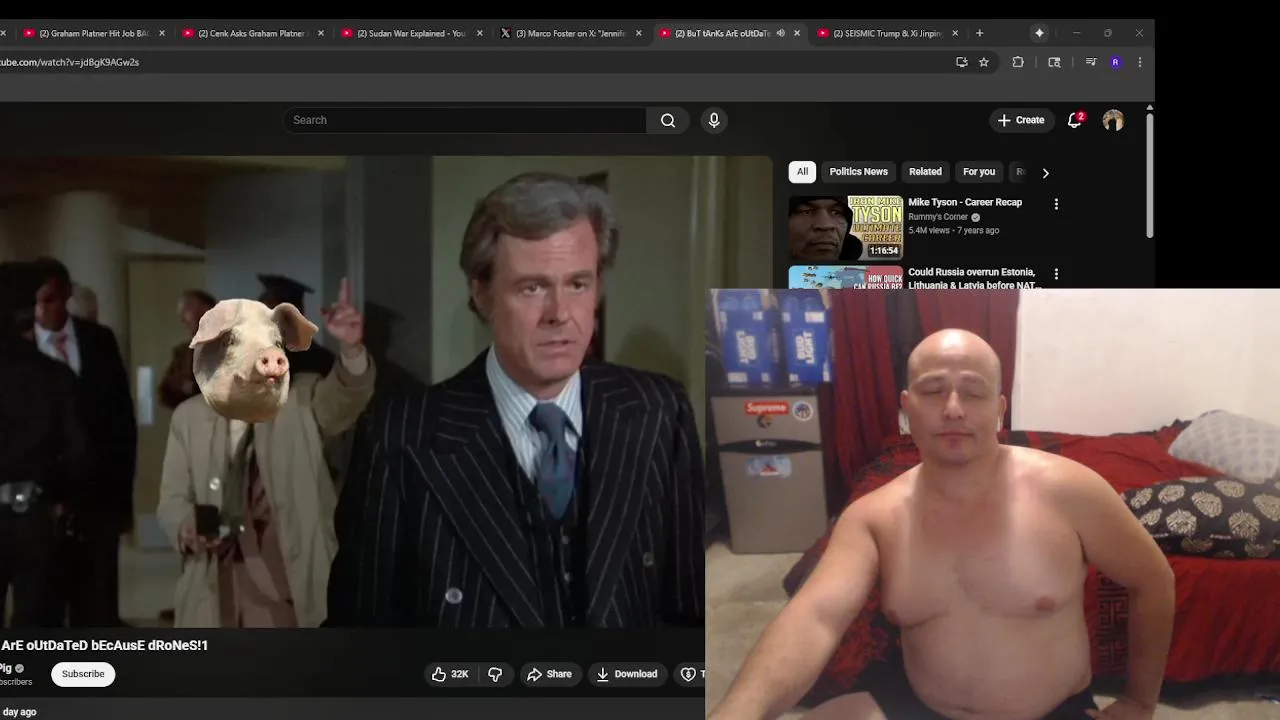Image resolution: width=1280 pixels, height=720 pixels.
Task: Close the Cenk Asks Graham Platner tab
Action: (x=321, y=33)
